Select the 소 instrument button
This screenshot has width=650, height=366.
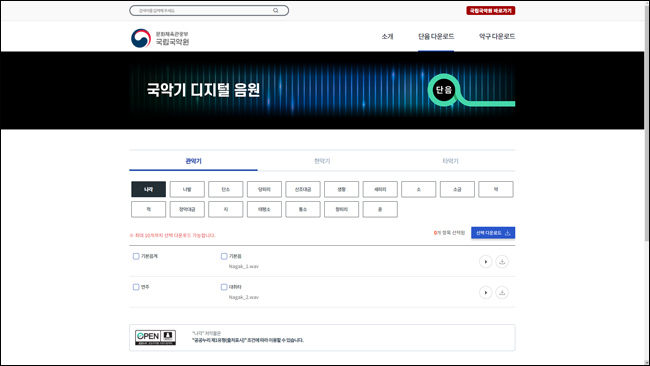pyautogui.click(x=419, y=189)
